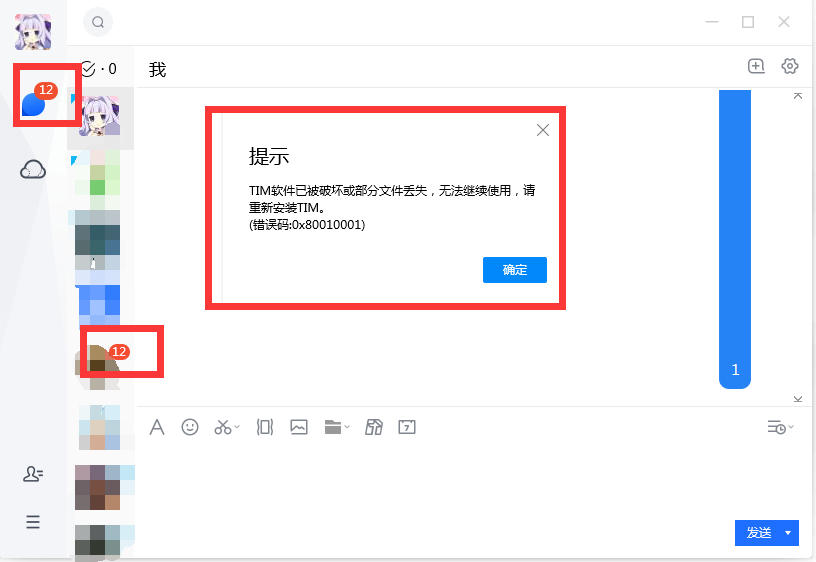Click the blue message bubble with 1
The height and width of the screenshot is (562, 816).
pos(735,239)
